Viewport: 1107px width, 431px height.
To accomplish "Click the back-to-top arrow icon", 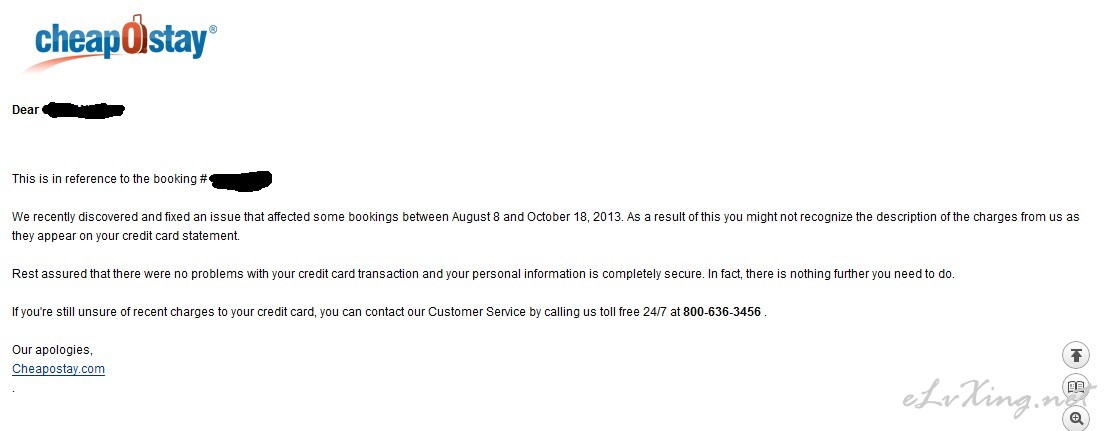I will point(1076,355).
